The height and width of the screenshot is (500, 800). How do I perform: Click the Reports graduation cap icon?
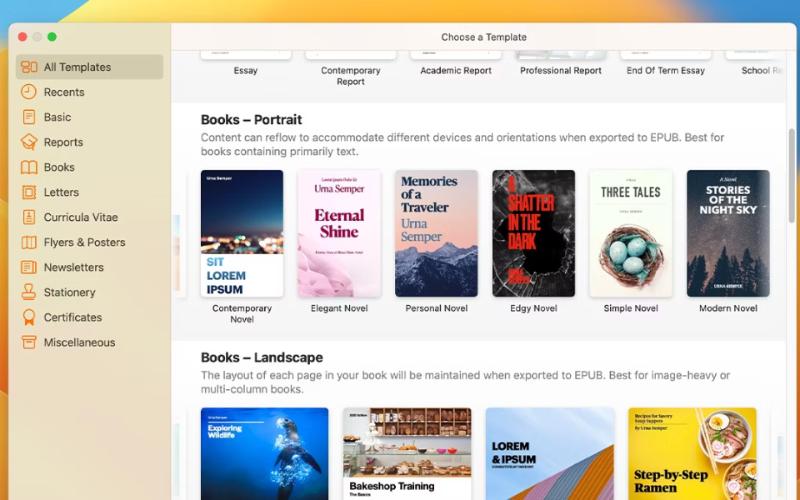pos(29,142)
